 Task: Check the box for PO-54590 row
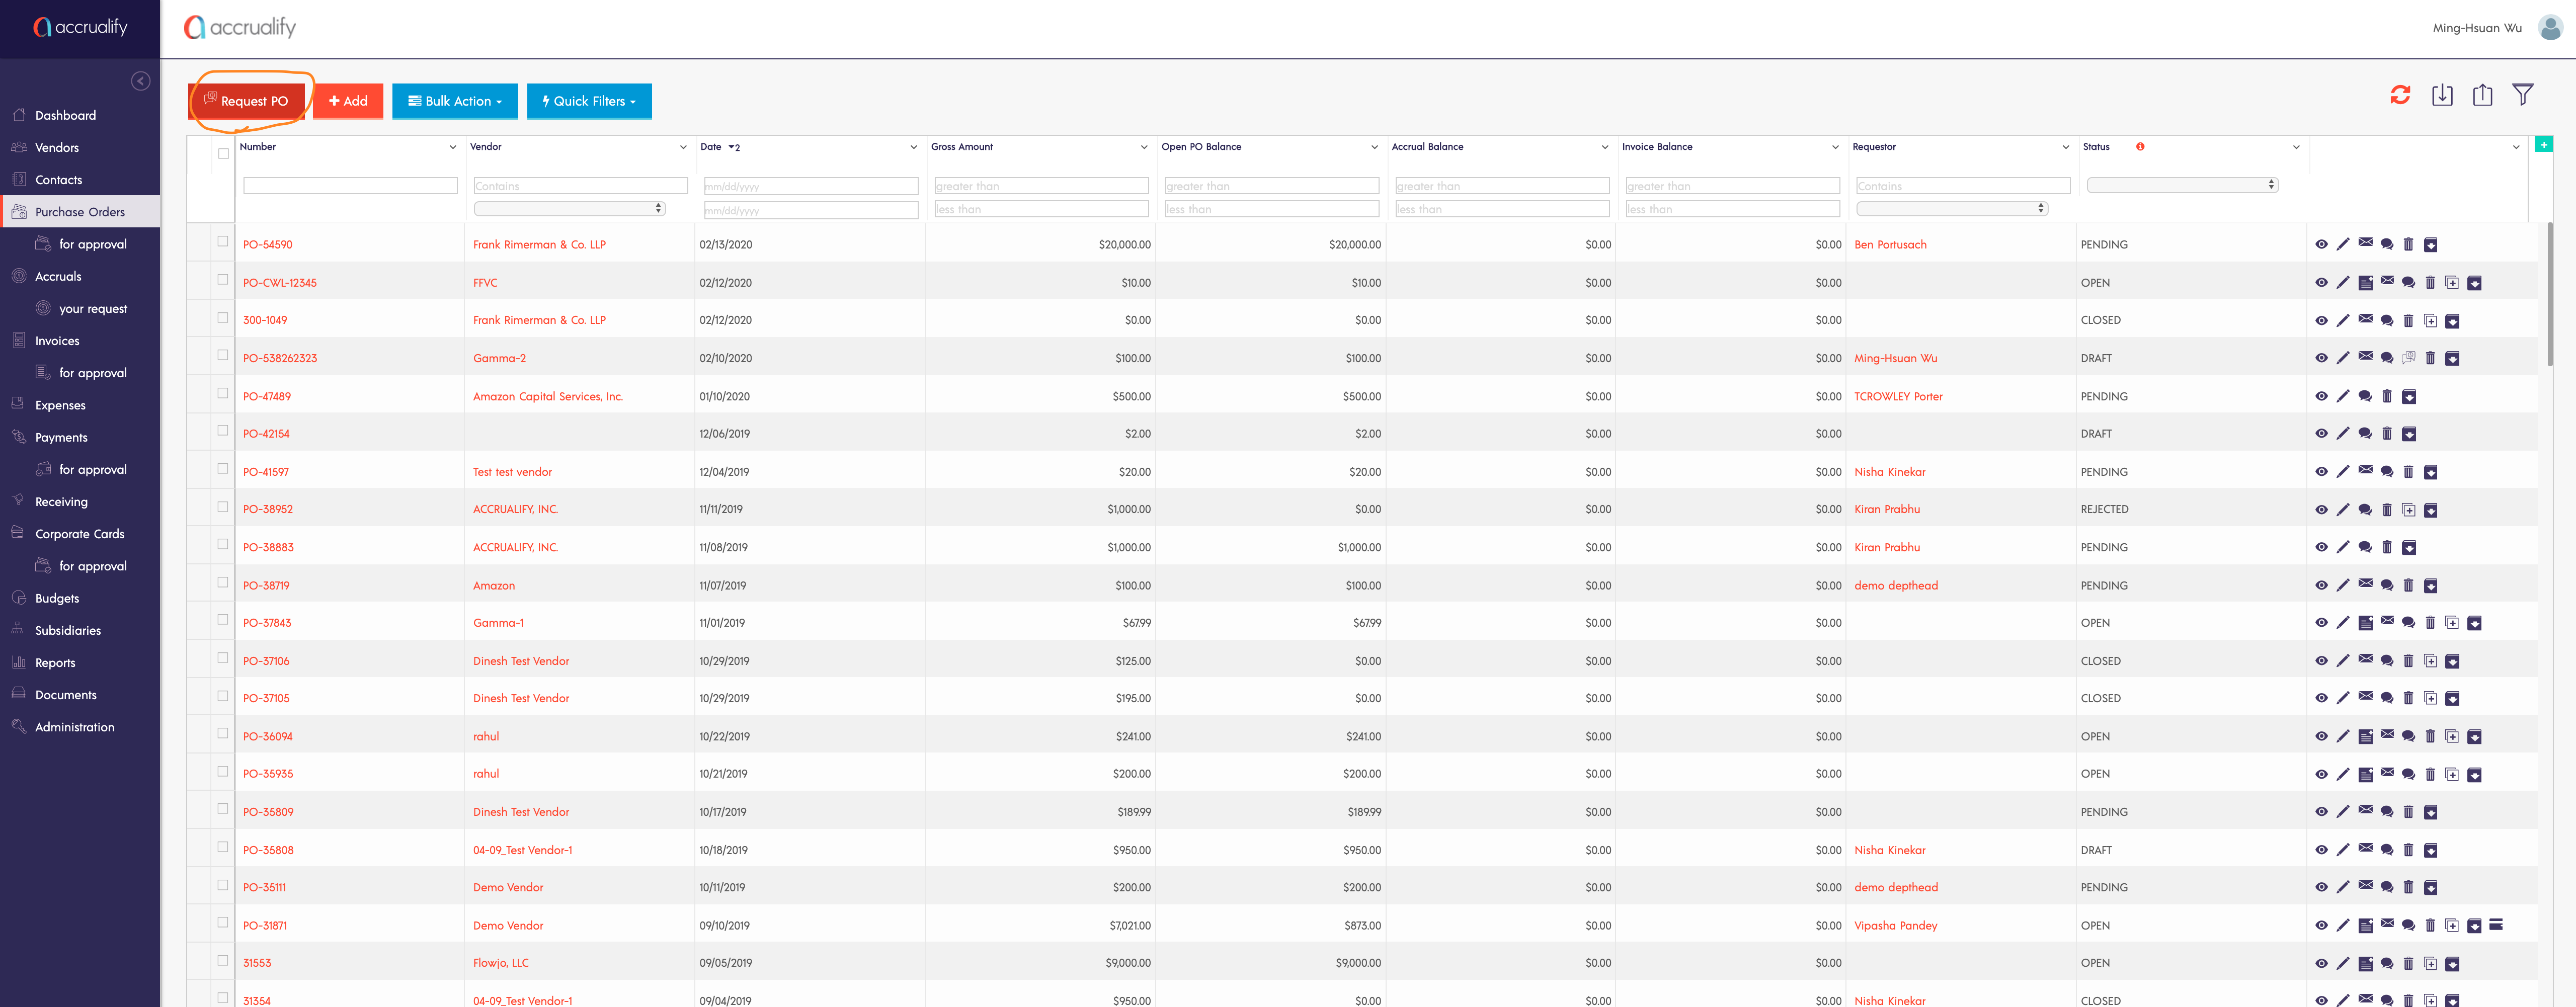[x=223, y=242]
